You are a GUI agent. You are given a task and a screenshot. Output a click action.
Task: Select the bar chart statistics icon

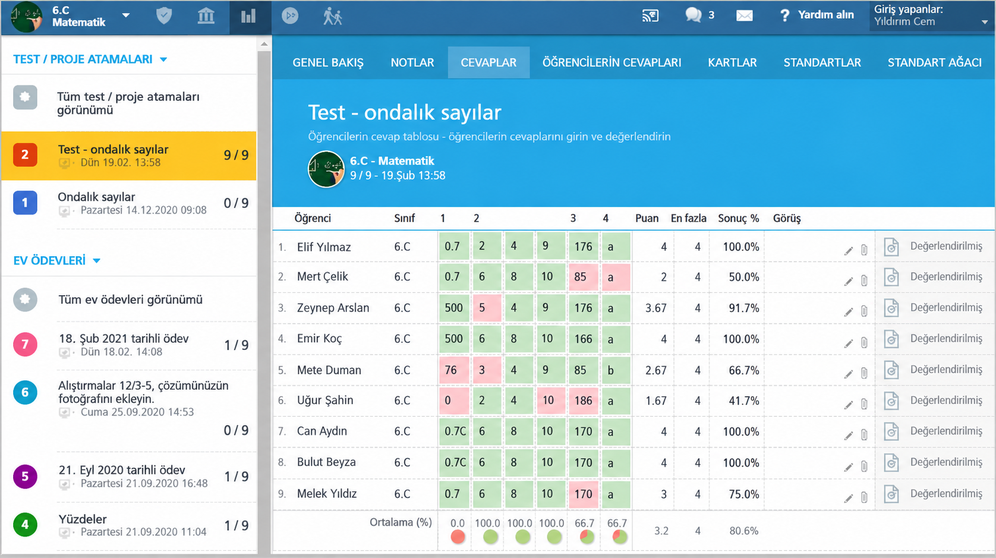(248, 16)
